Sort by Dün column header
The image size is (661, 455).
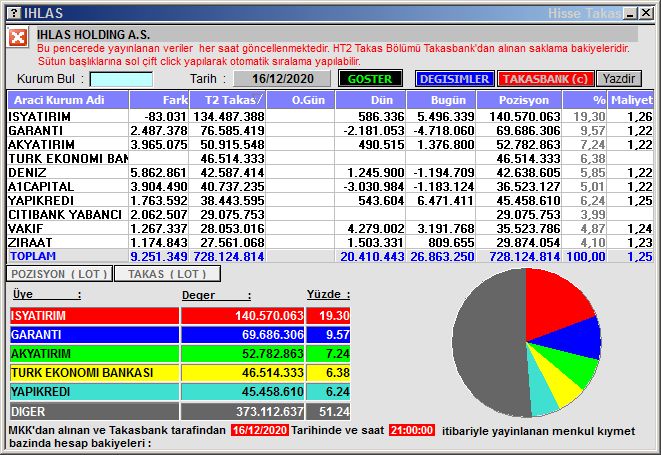coord(371,100)
